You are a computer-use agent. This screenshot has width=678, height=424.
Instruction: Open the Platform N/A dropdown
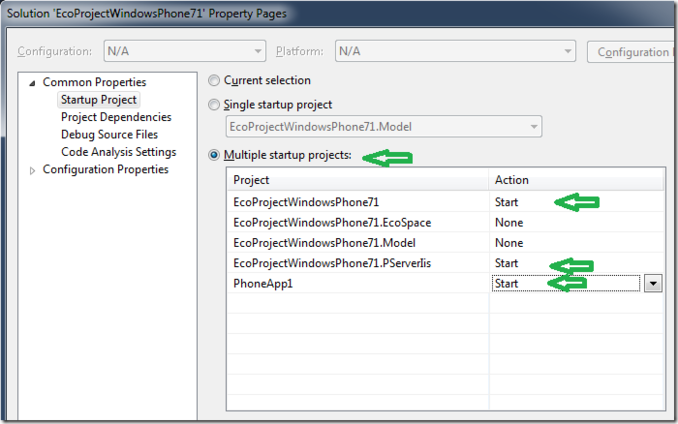455,51
